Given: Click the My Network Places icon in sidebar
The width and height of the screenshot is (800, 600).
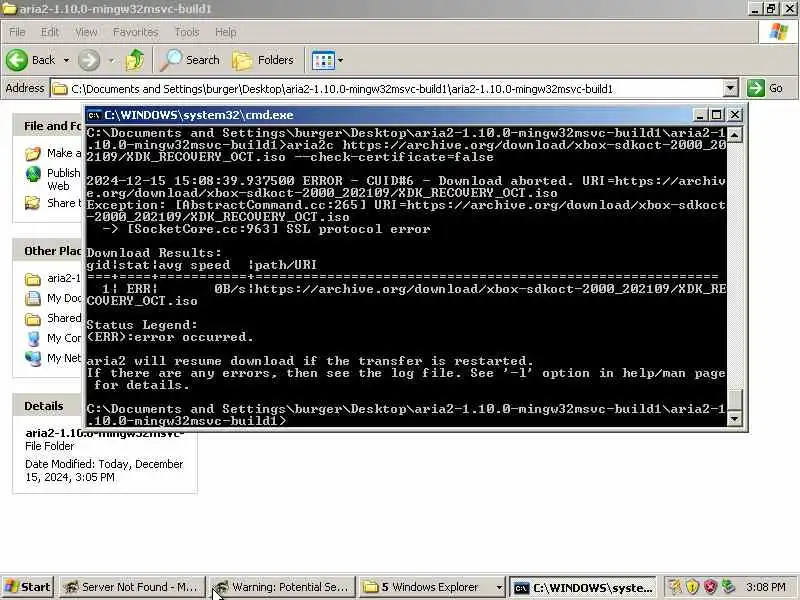Looking at the screenshot, I should (x=33, y=358).
